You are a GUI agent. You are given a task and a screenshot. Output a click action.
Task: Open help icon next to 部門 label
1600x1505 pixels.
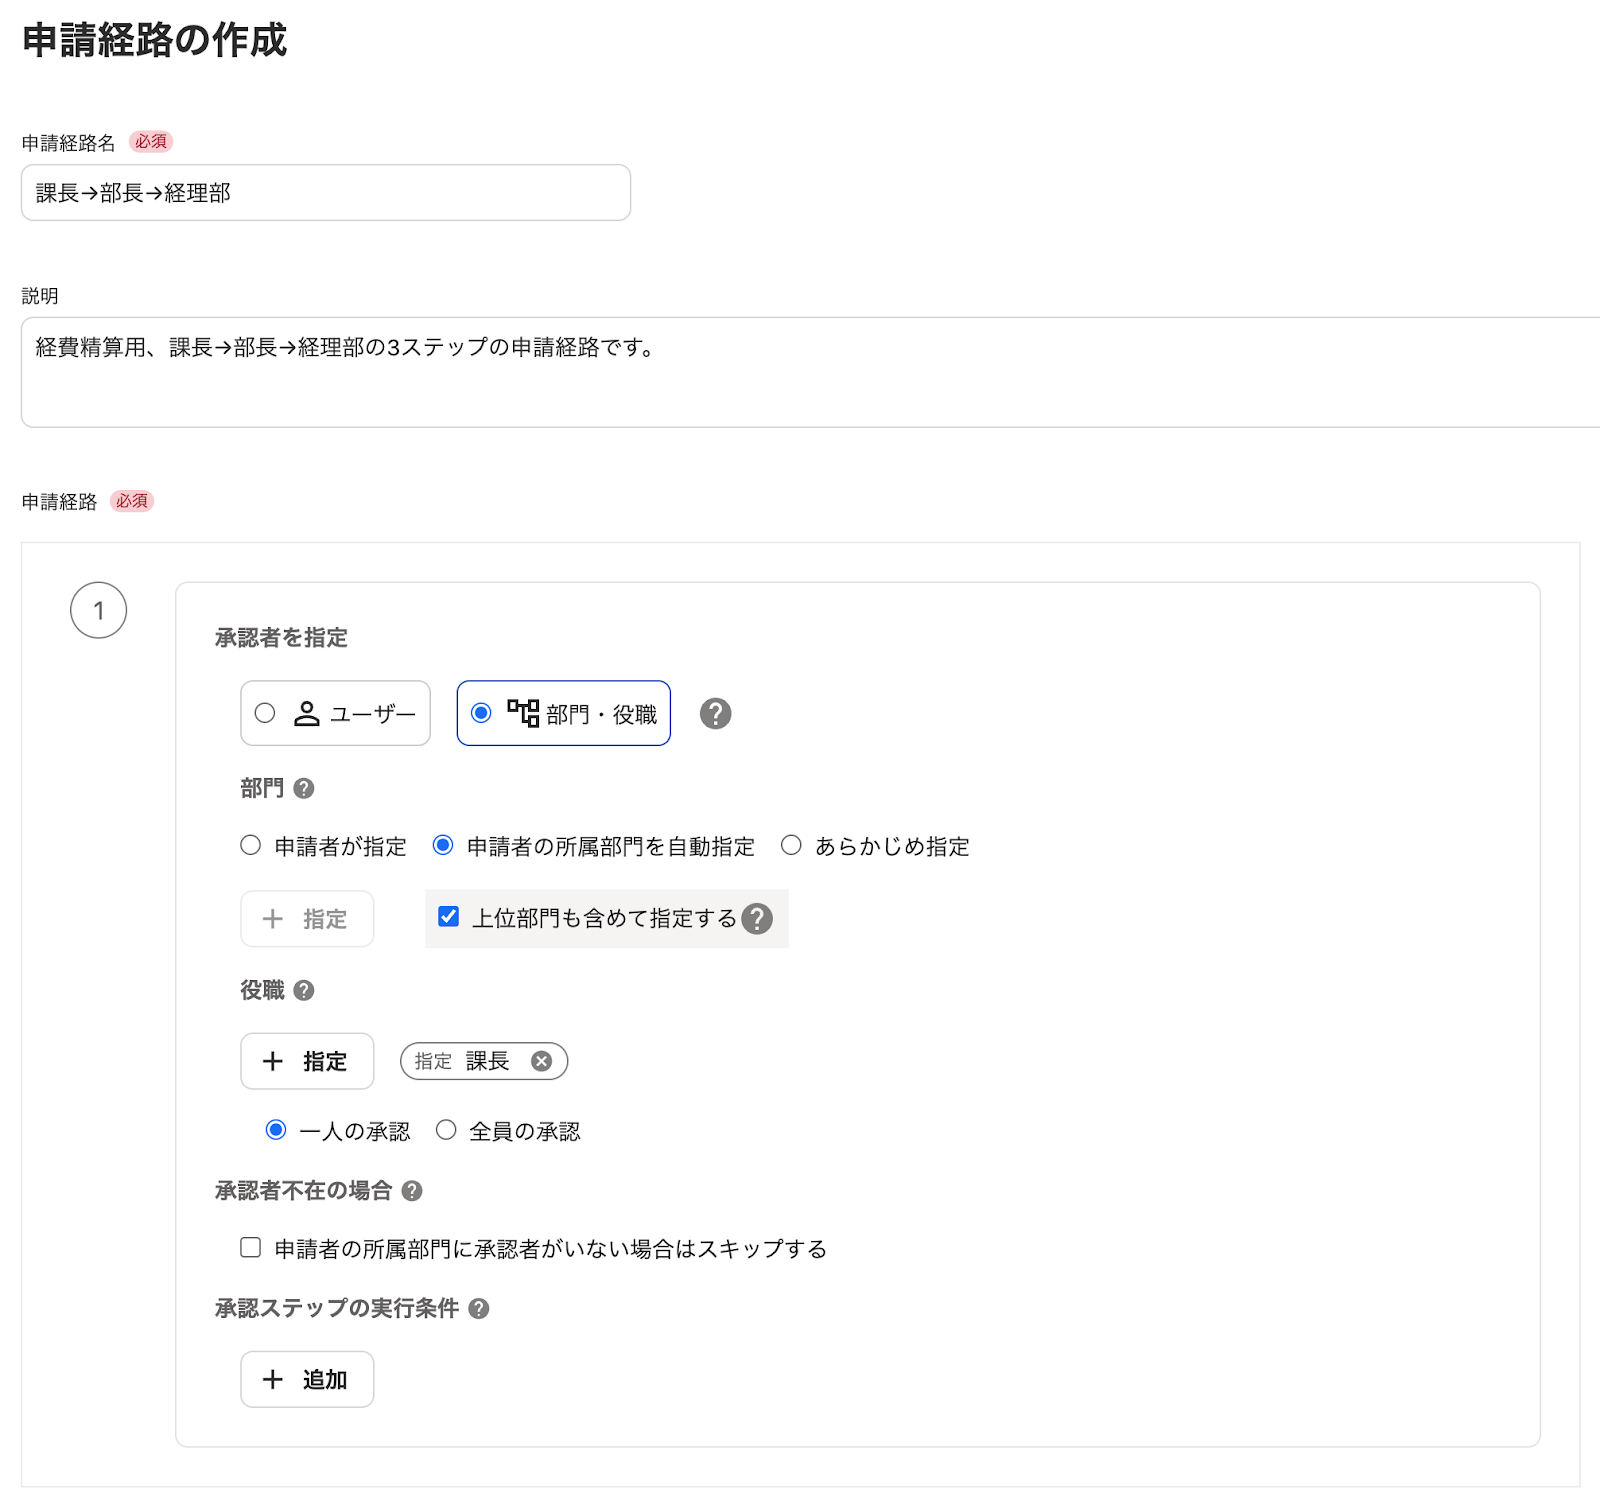pos(304,789)
